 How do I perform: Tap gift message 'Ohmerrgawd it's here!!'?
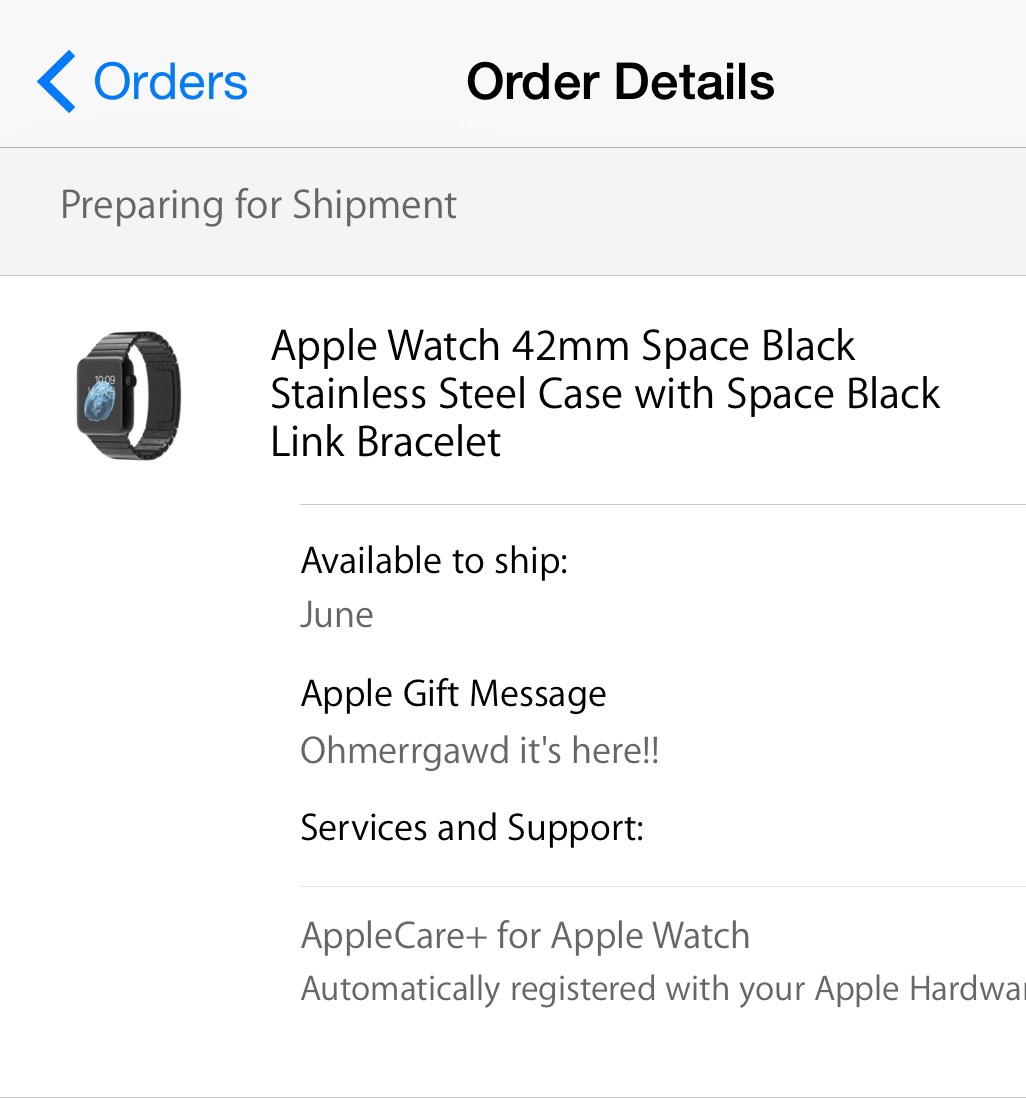click(x=479, y=750)
